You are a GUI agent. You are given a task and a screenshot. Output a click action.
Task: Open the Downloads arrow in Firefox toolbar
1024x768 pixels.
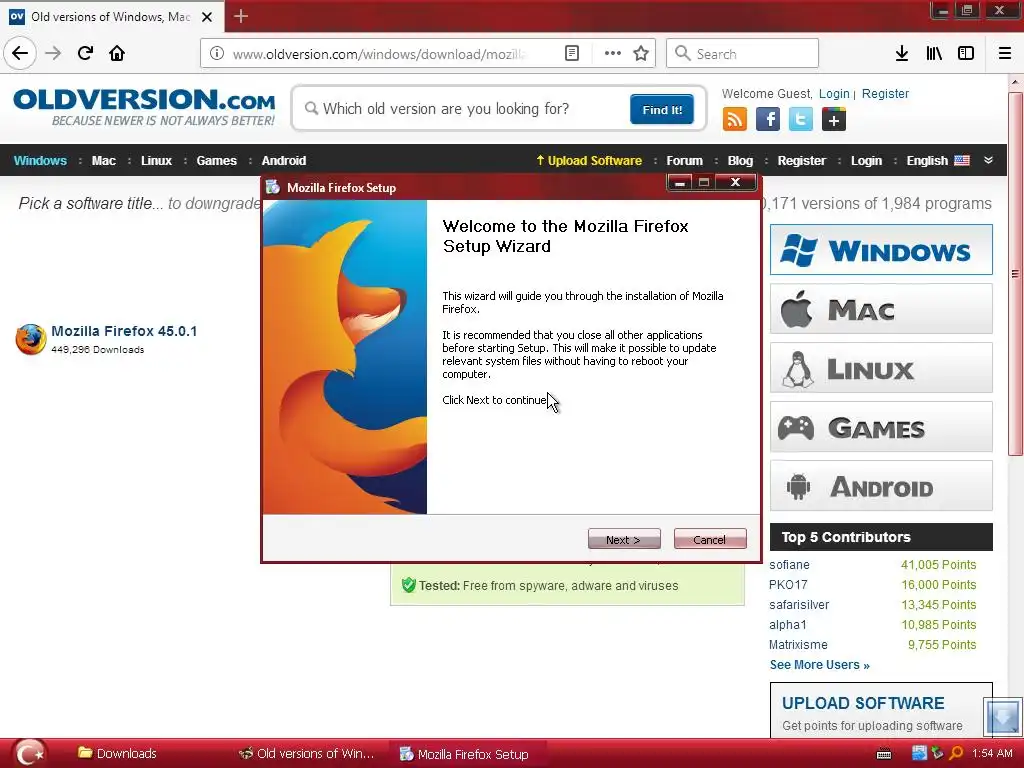pyautogui.click(x=902, y=54)
